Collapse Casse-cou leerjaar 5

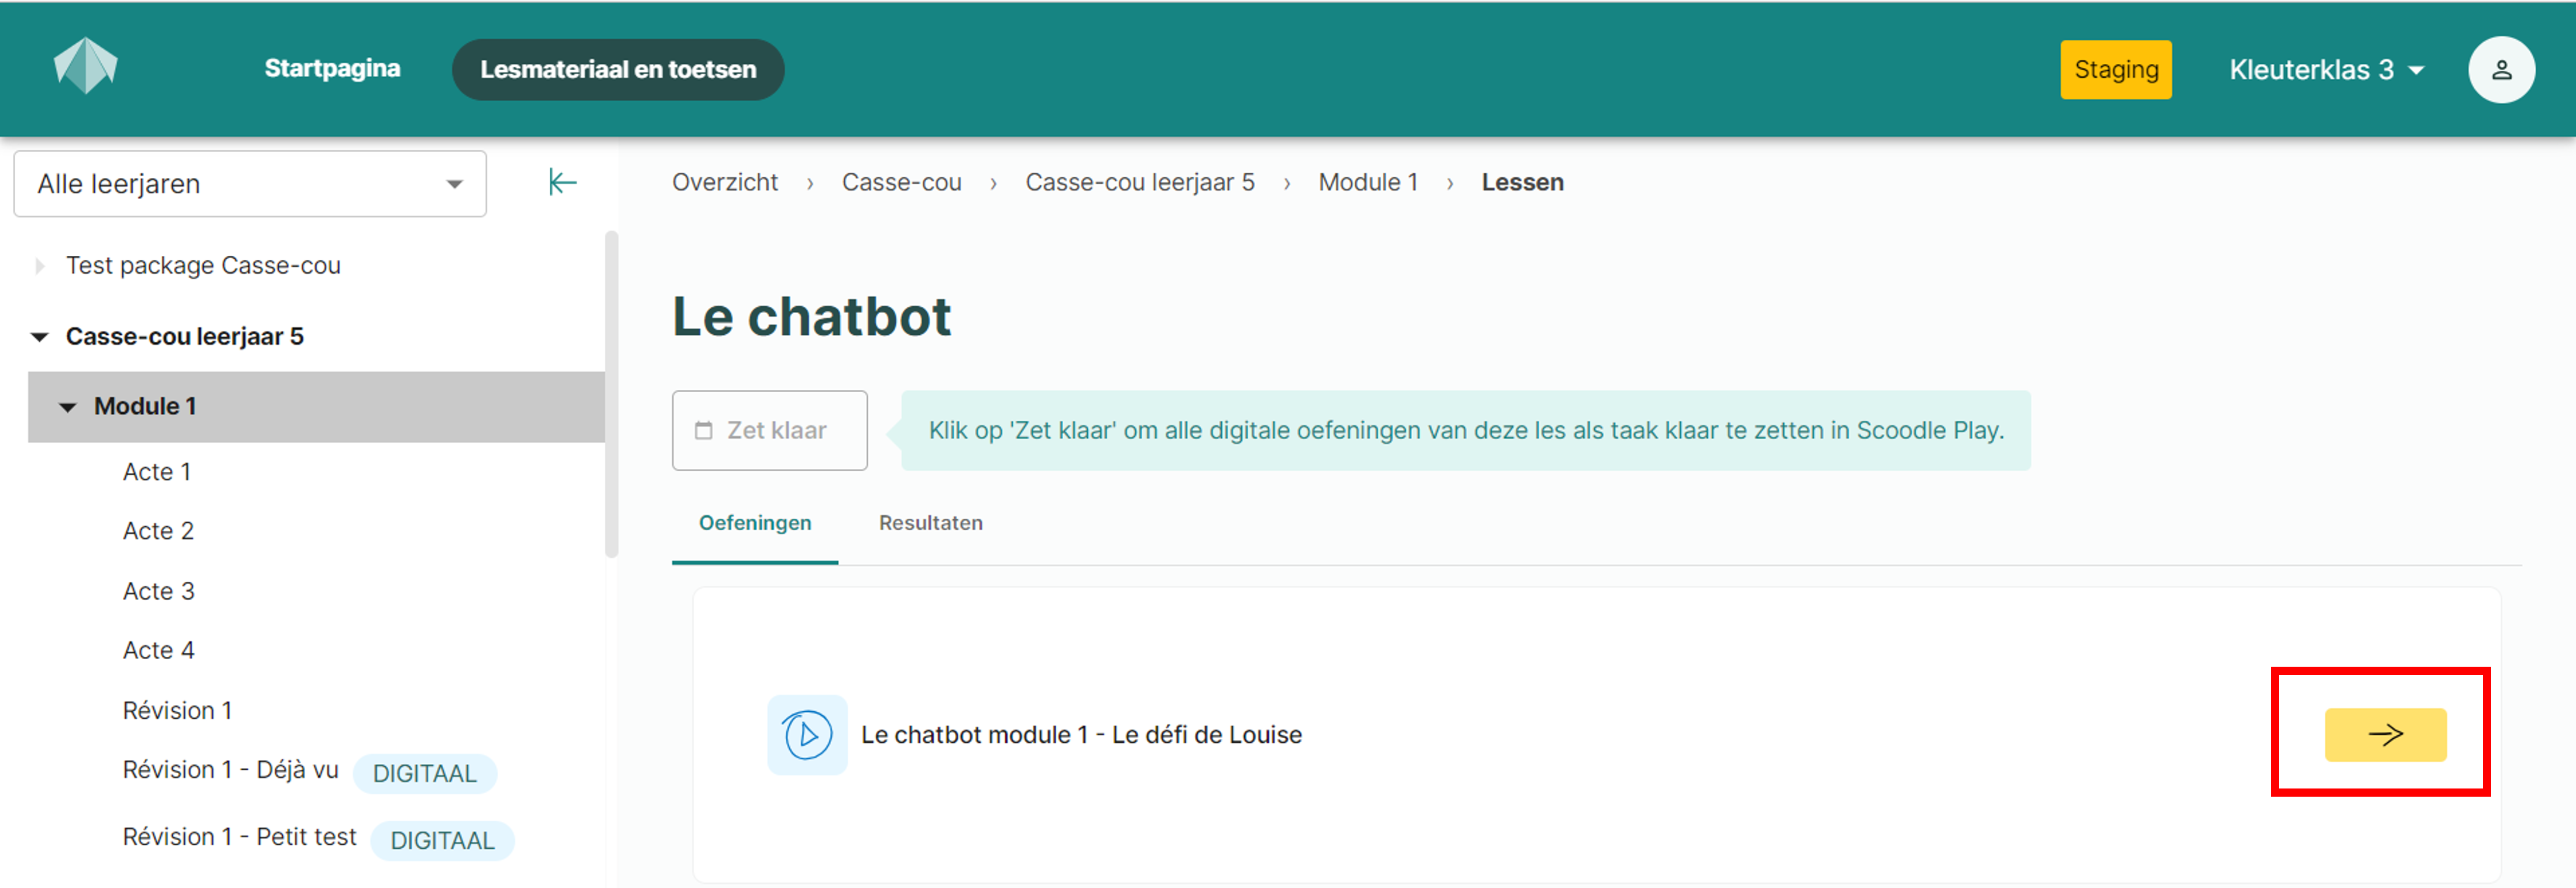point(39,336)
